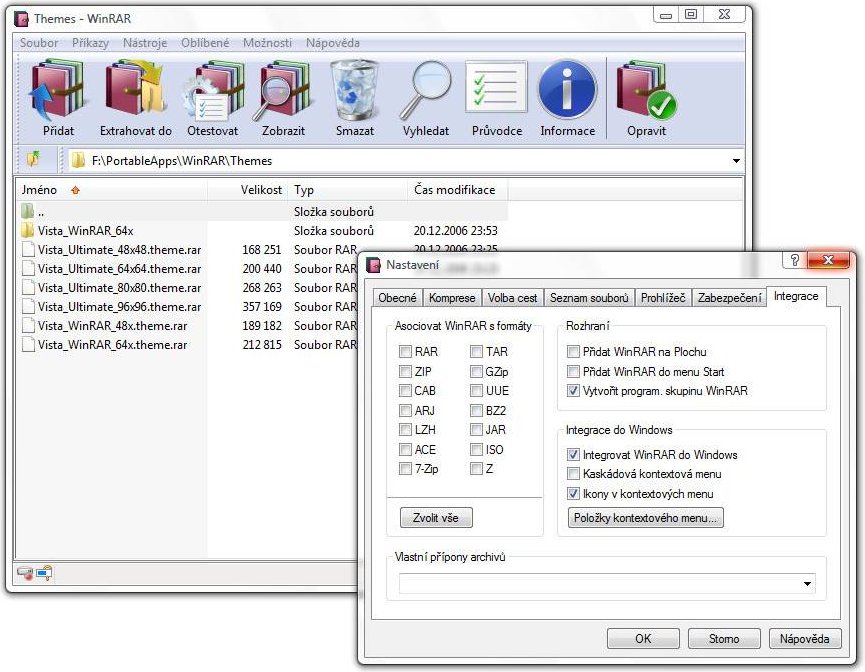Open the Průvodce wizard icon
The image size is (865, 672).
496,88
